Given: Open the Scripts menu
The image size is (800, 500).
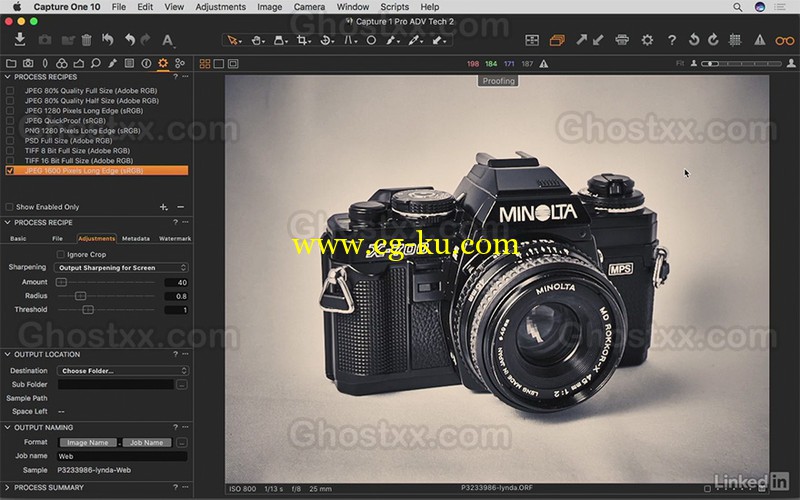Looking at the screenshot, I should coord(394,7).
